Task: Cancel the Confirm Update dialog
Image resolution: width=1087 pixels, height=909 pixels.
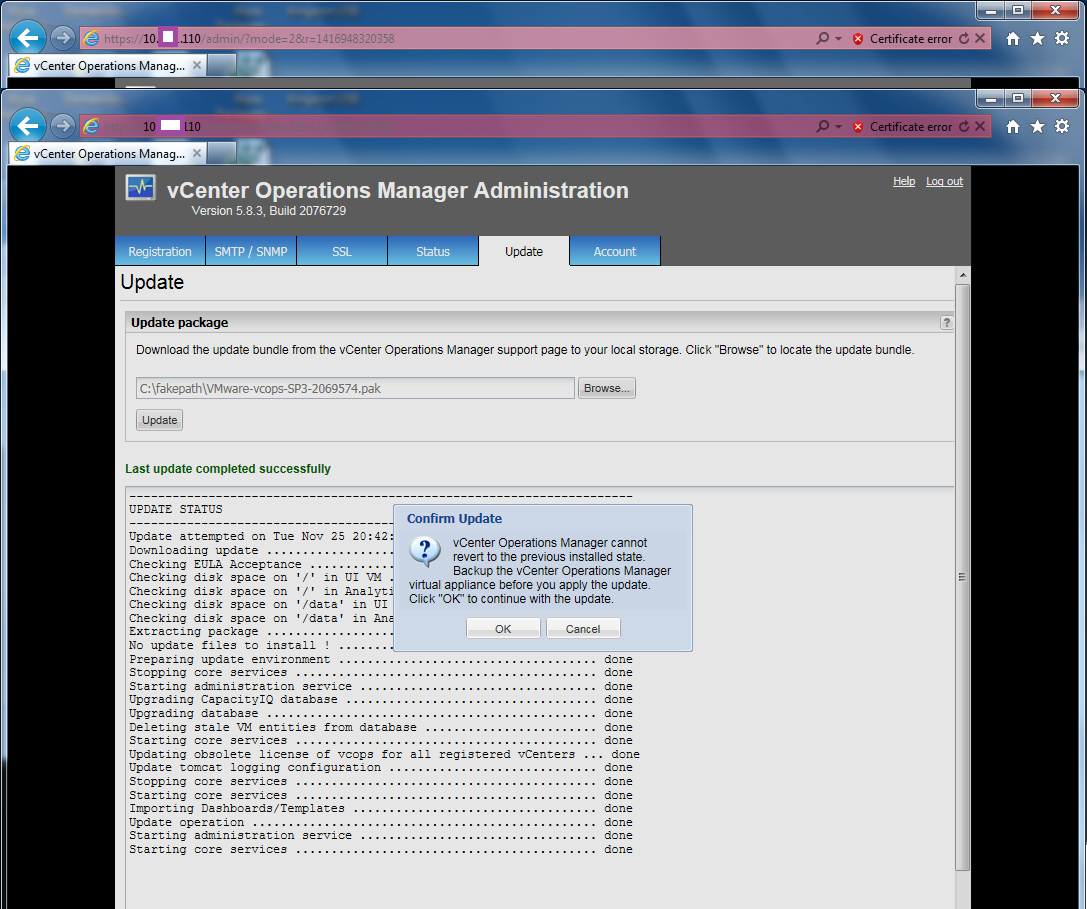Action: coord(583,629)
